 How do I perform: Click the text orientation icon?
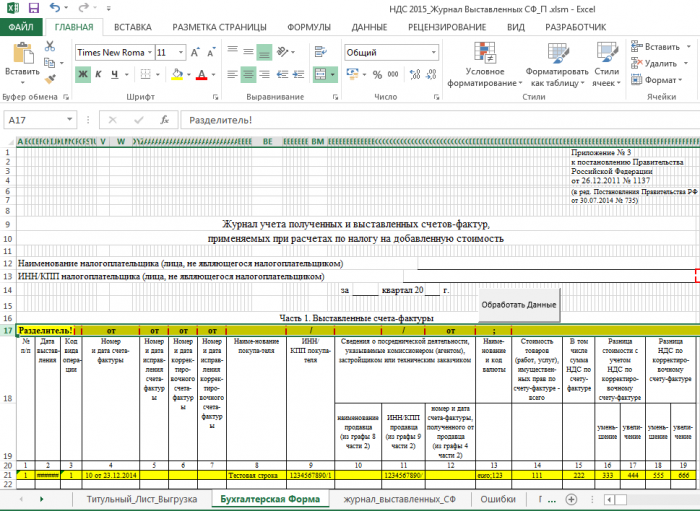[x=283, y=52]
